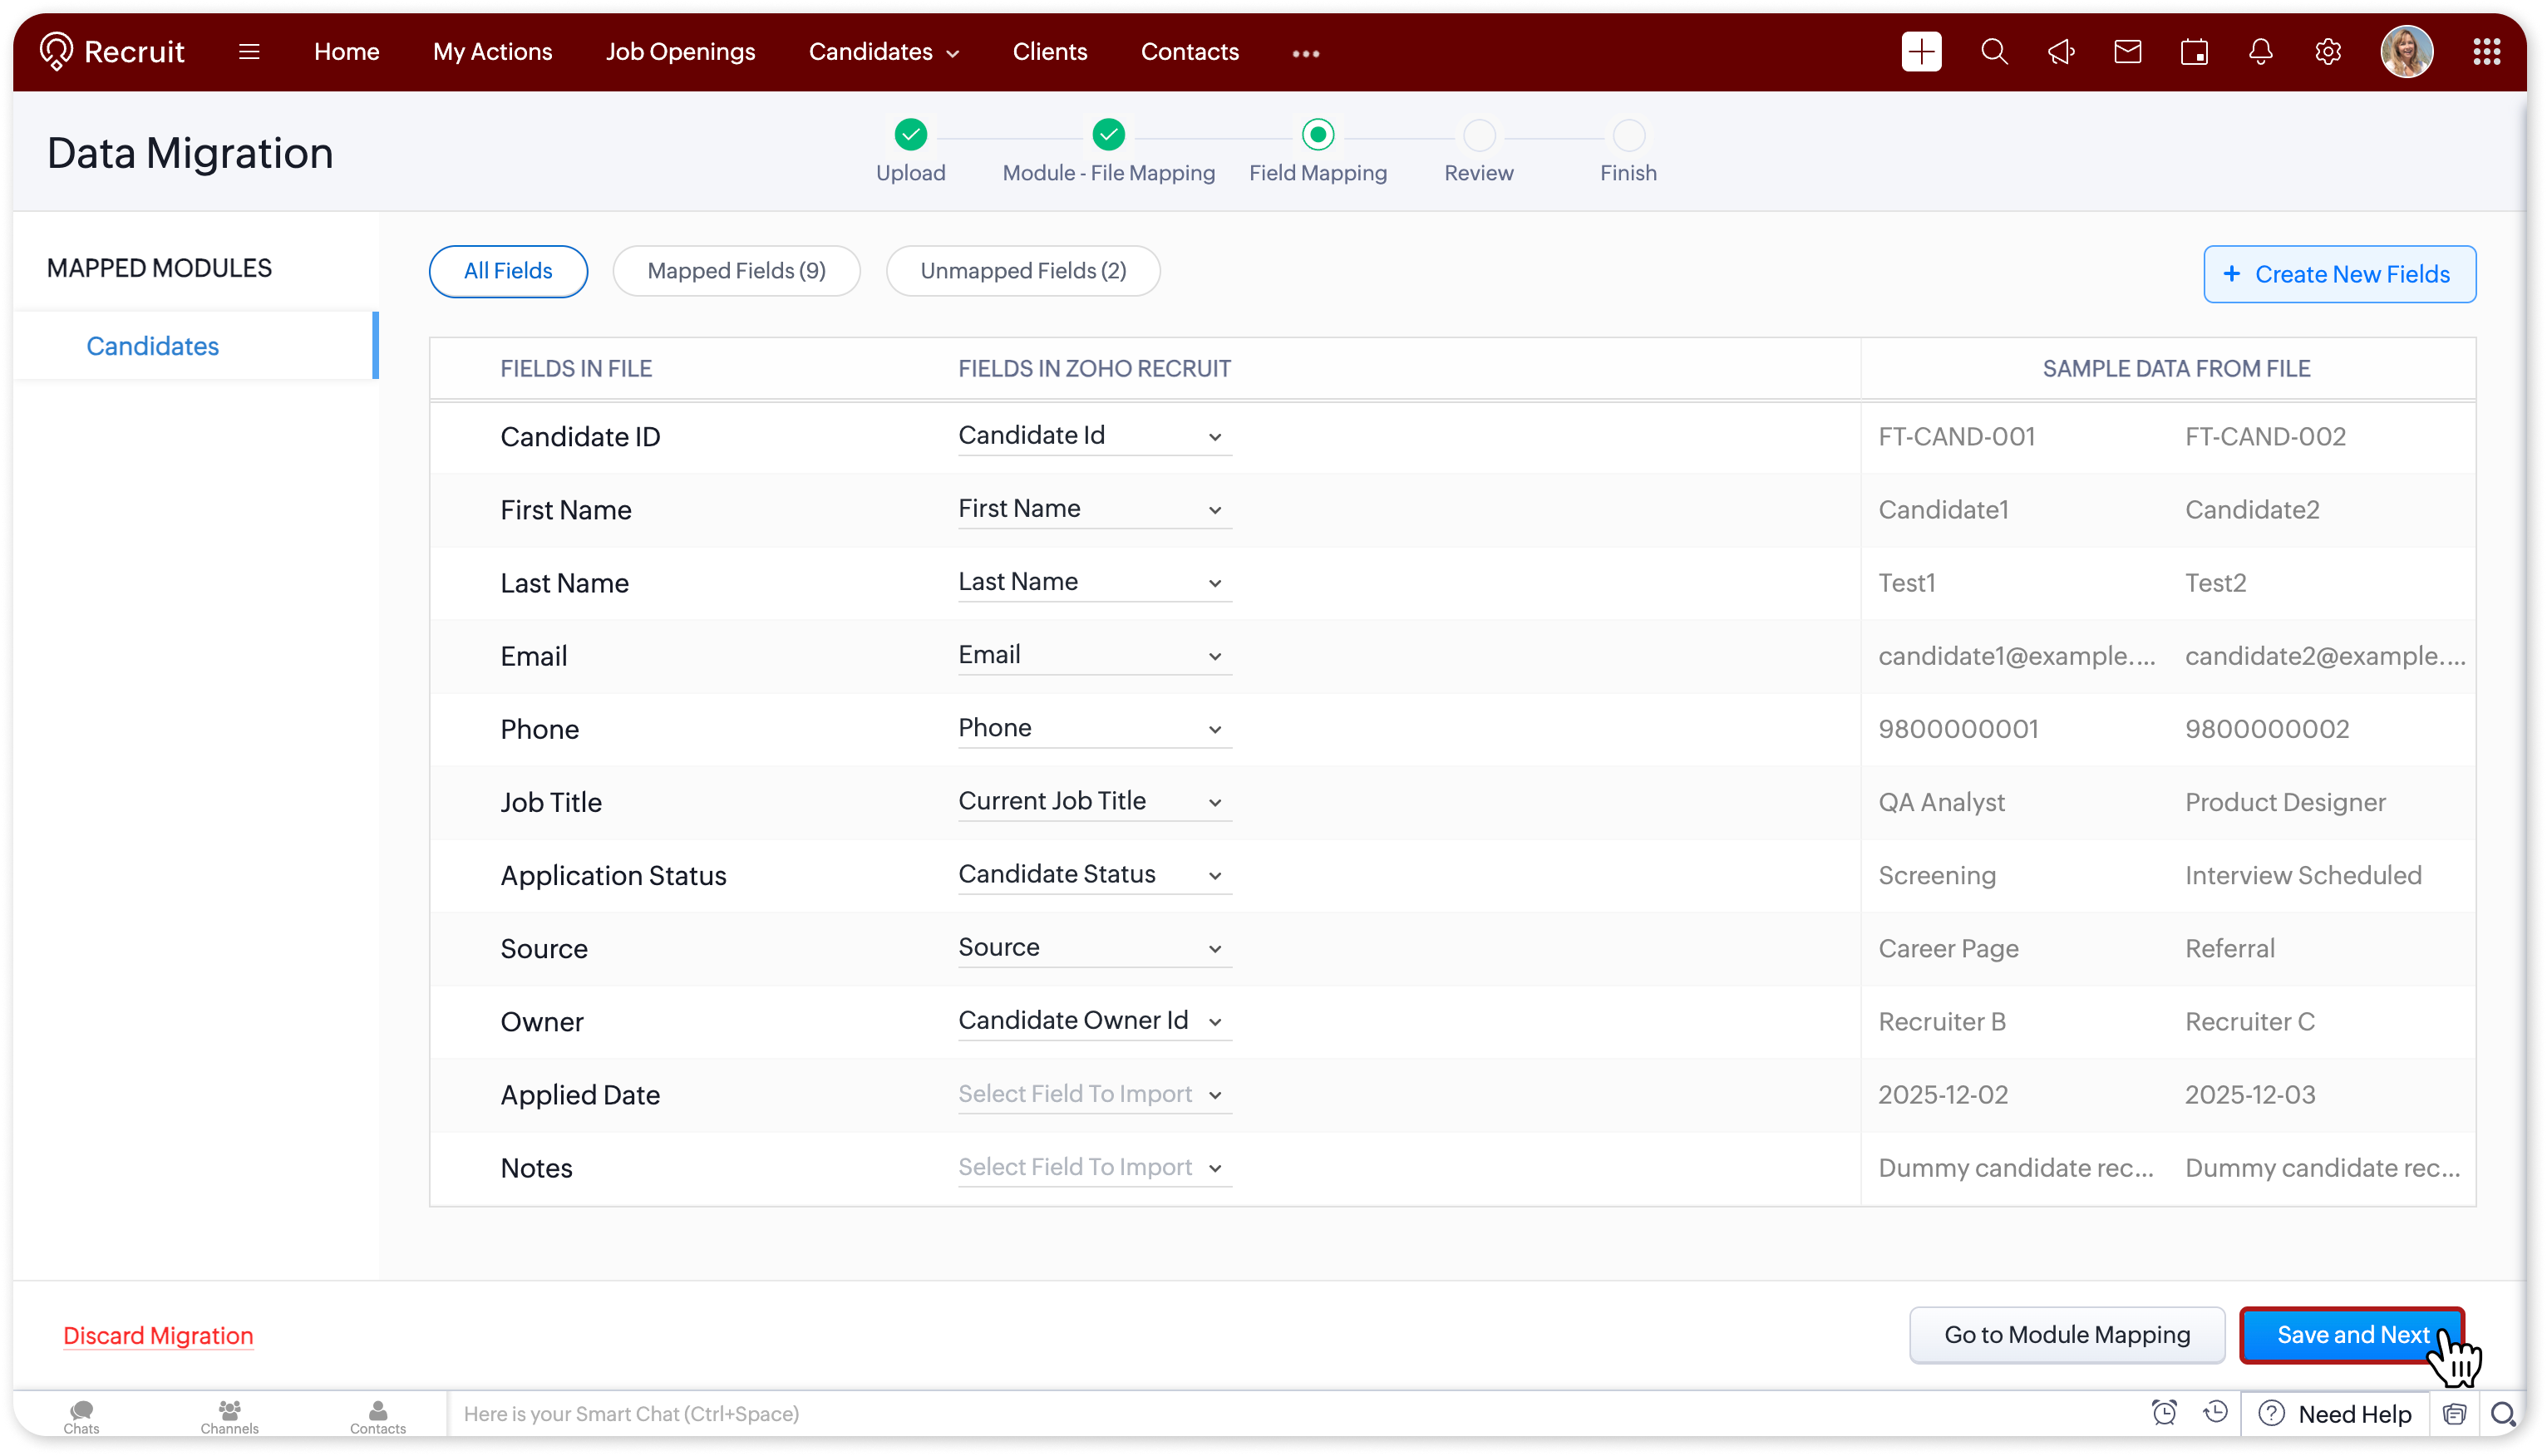Viewport: 2547px width, 1456px height.
Task: Open the notifications bell
Action: 2261,52
